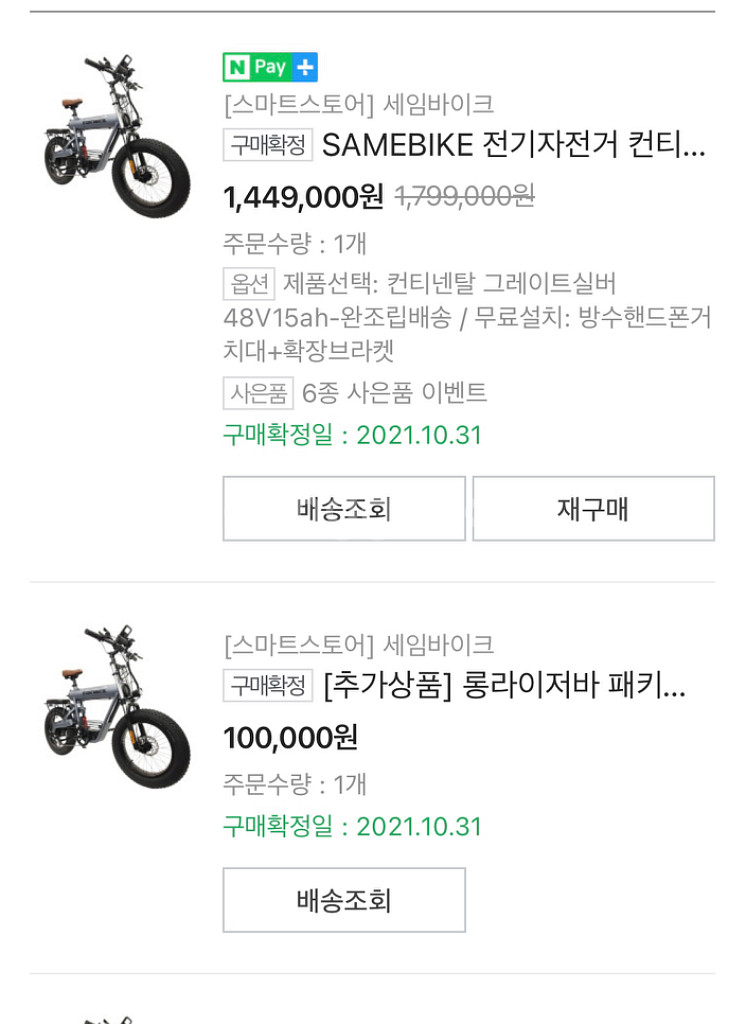Click 배송조회 for the SAMEBIKE order
Screen dimensions: 746x1024
pyautogui.click(x=344, y=509)
